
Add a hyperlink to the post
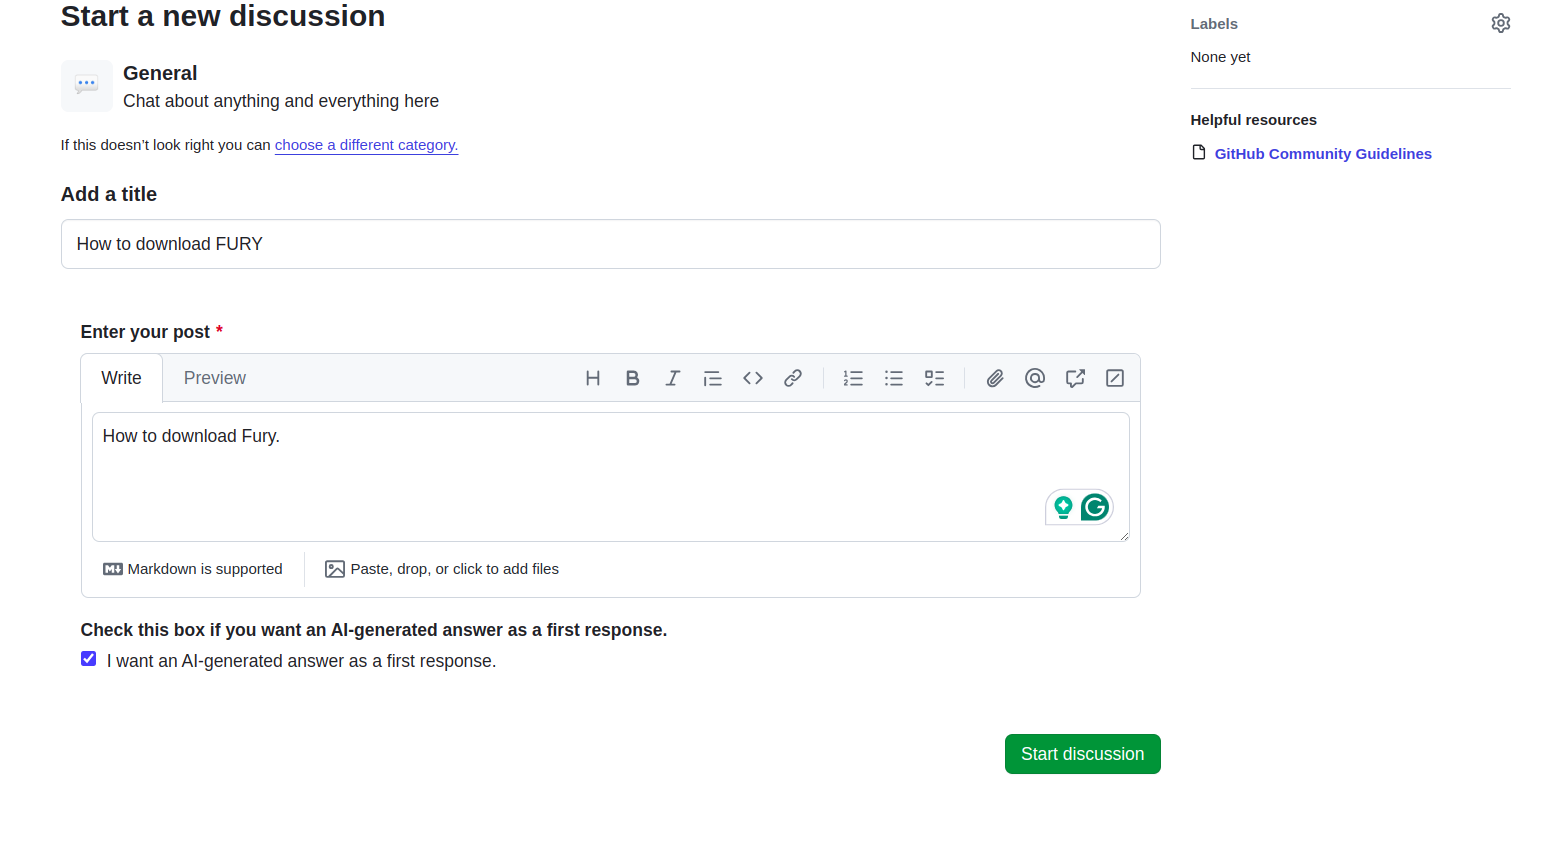click(x=793, y=378)
